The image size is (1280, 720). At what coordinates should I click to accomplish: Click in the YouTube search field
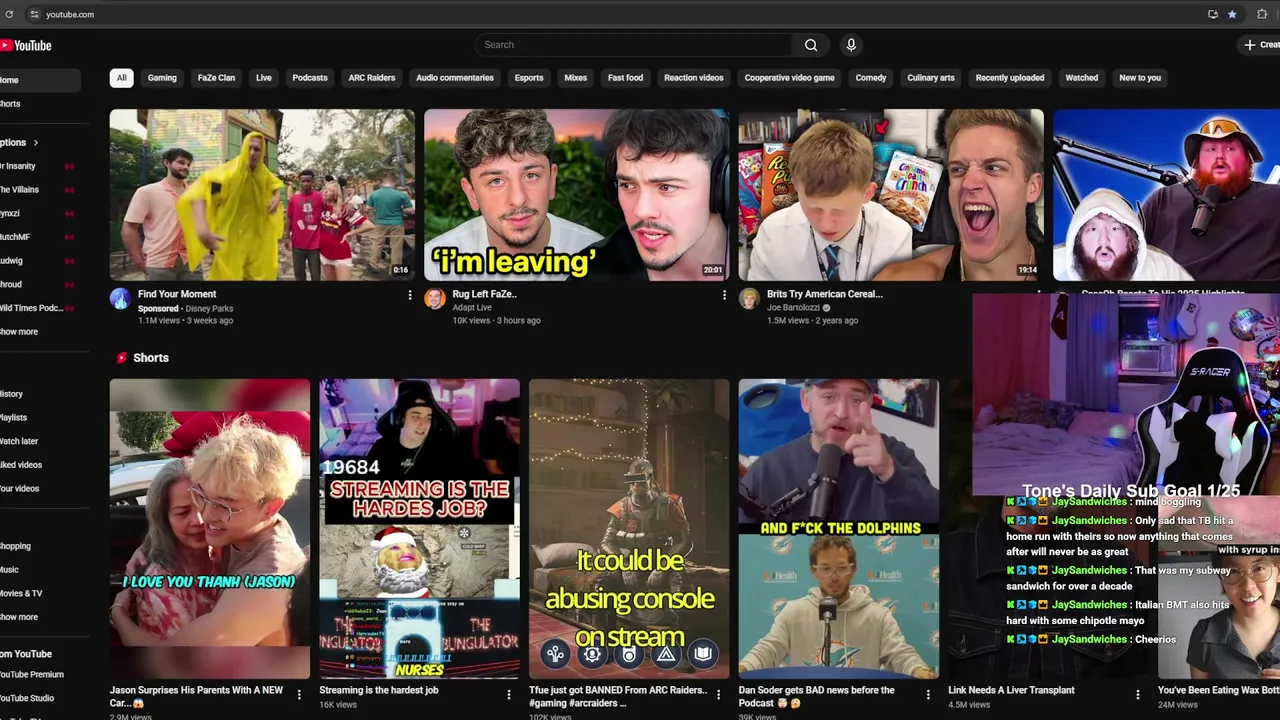[634, 45]
